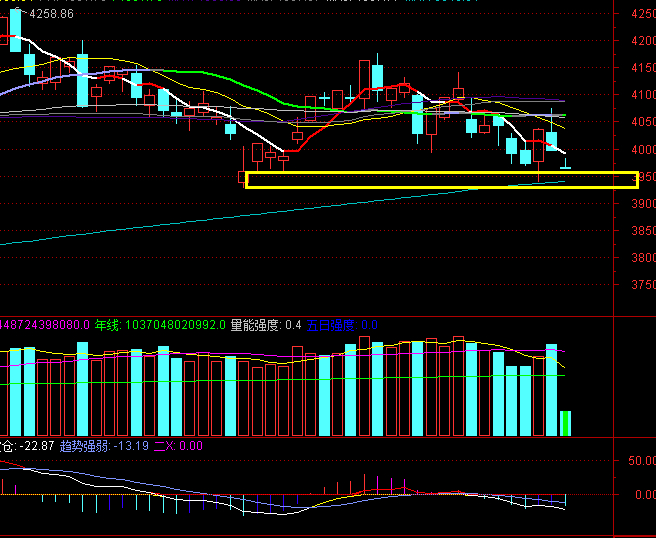
Task: Click the 量能强度: 0.4 indicator label
Action: pos(266,325)
